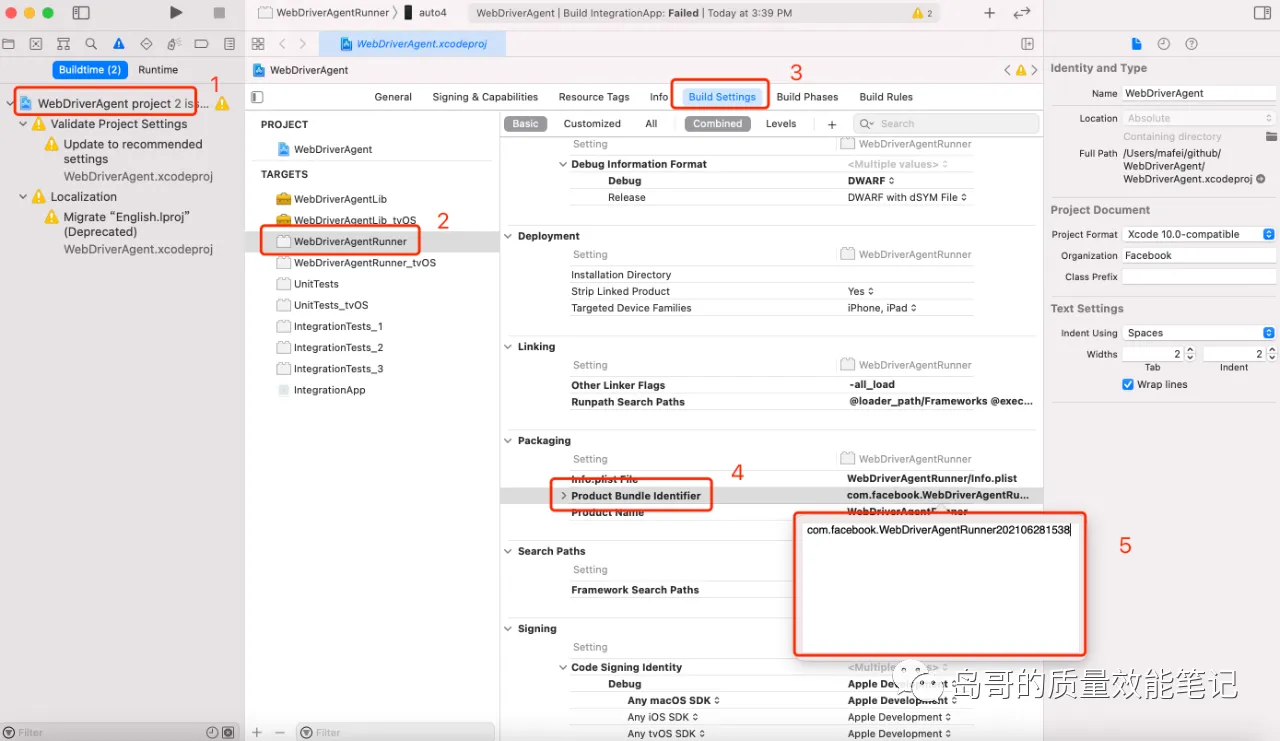Click the build settings Search field

coord(946,124)
